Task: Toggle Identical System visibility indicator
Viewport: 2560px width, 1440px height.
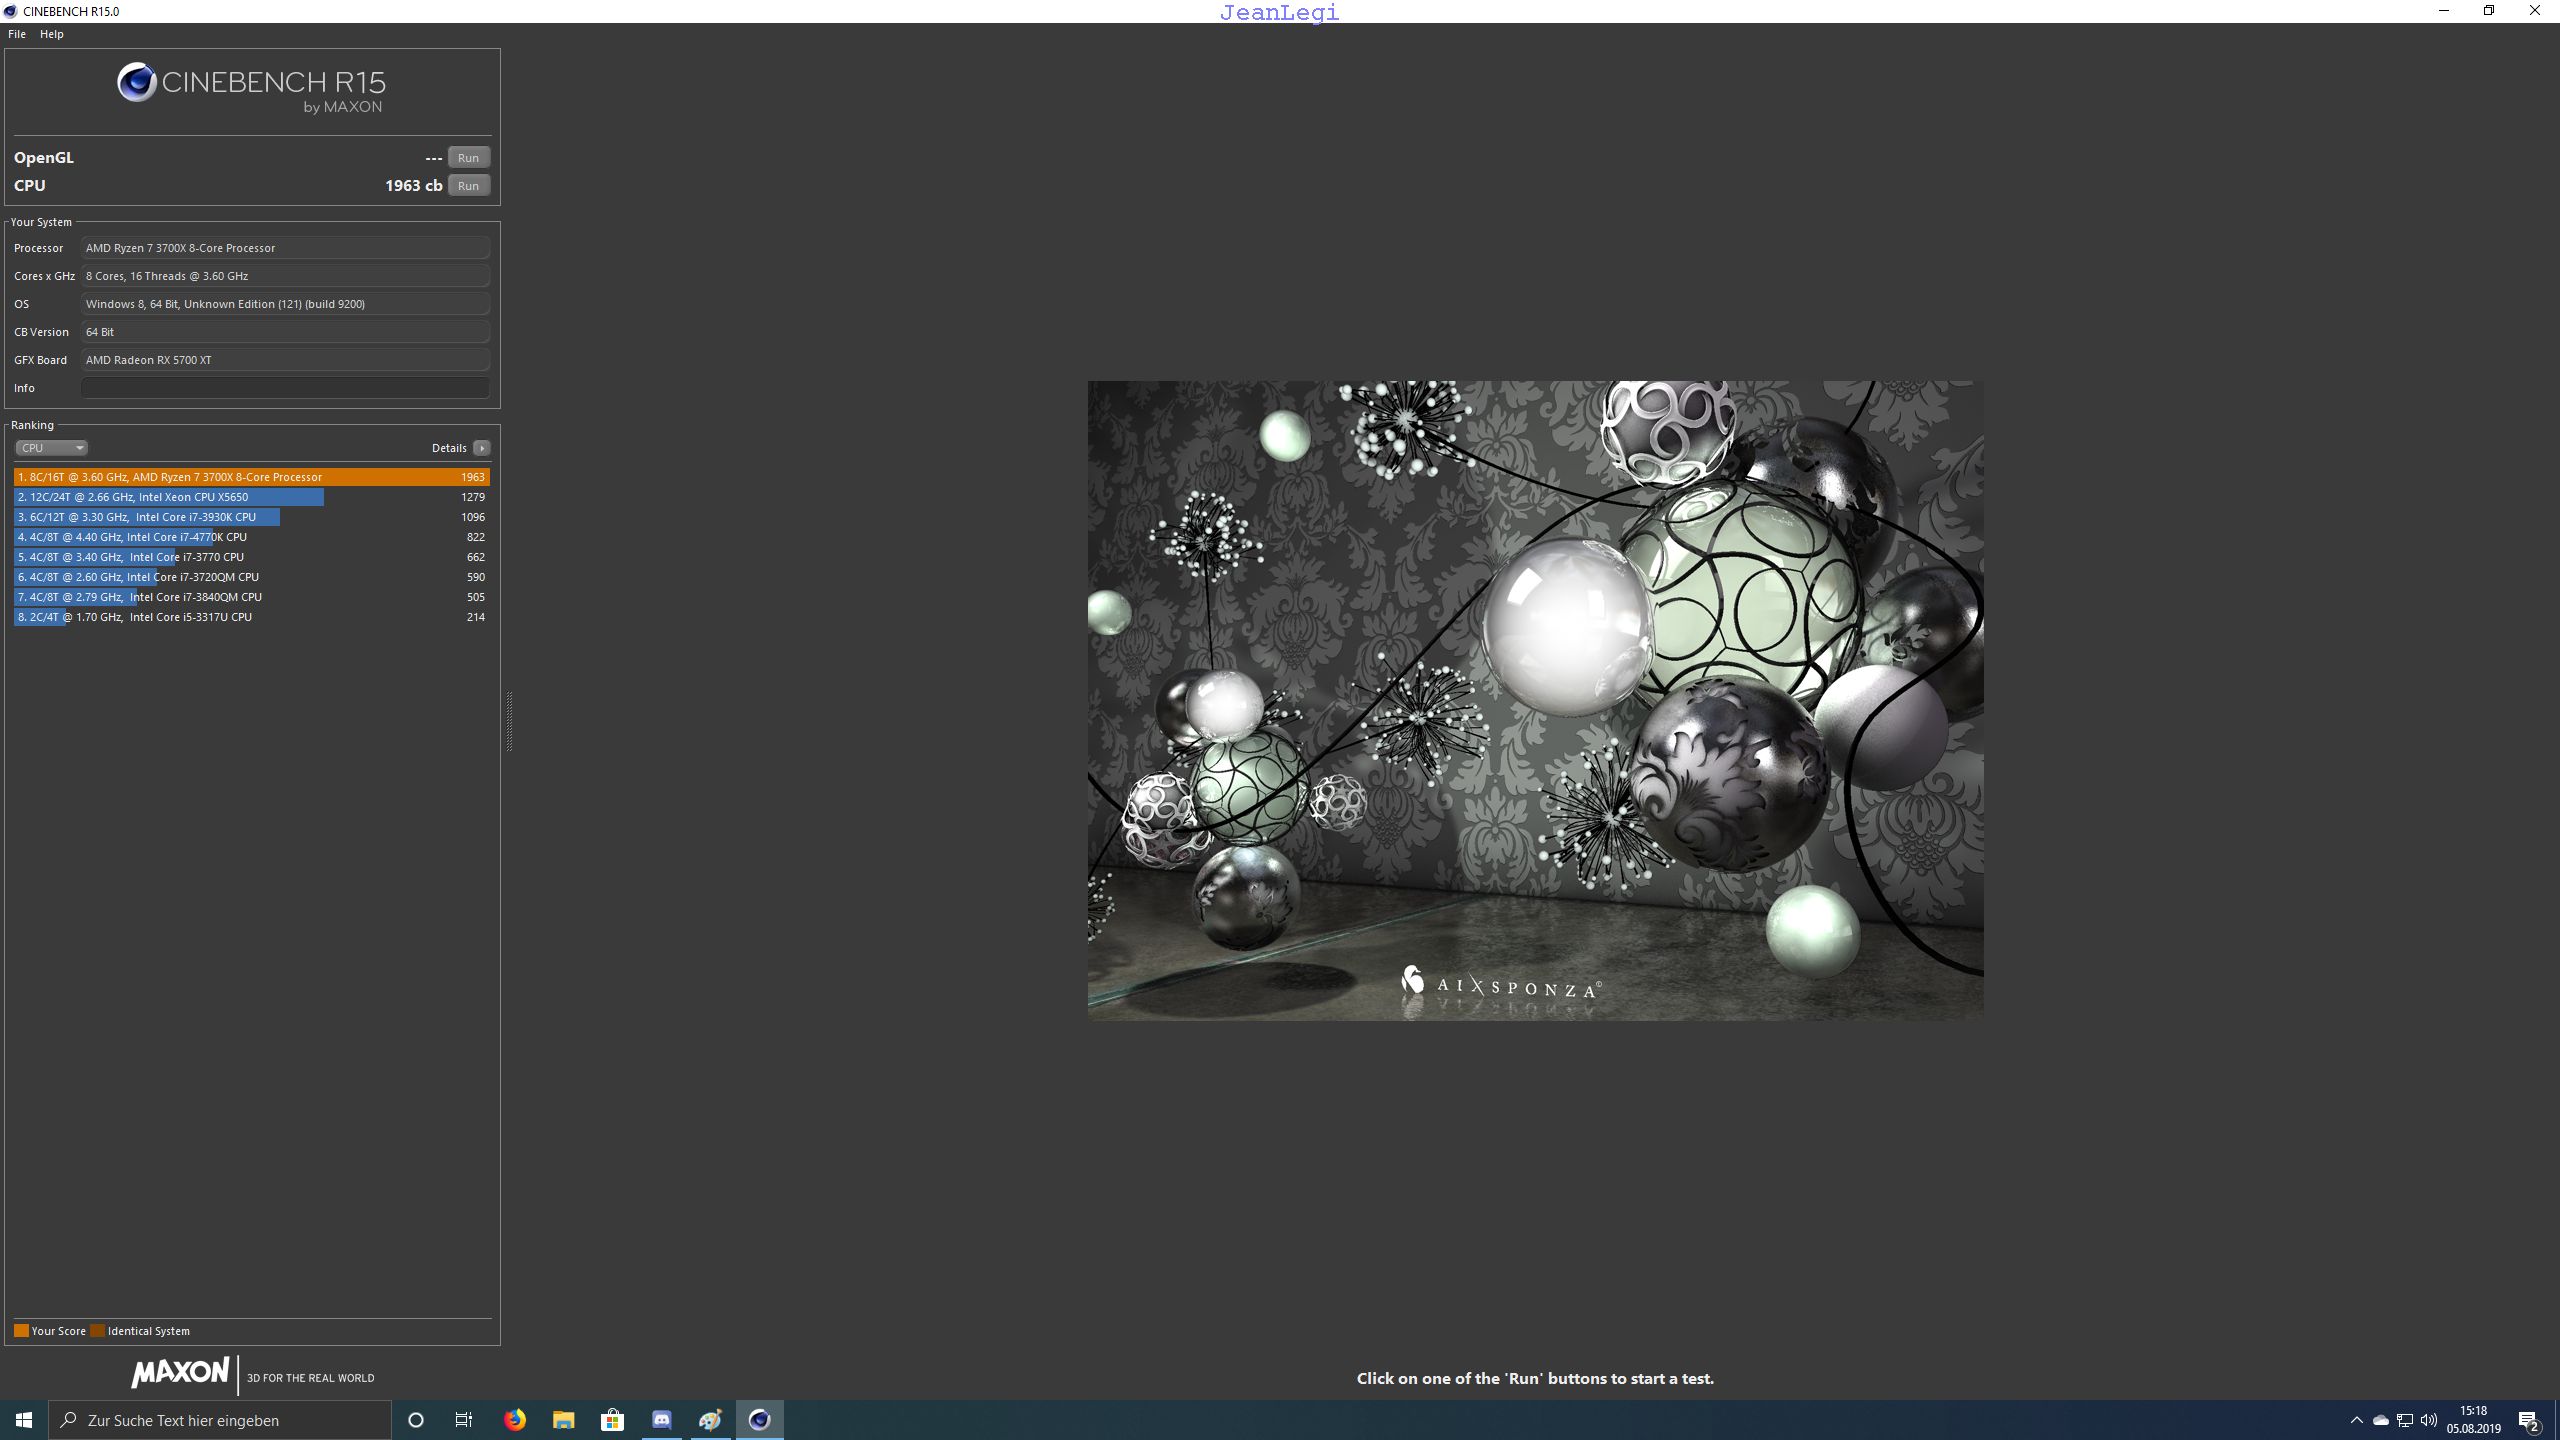Action: tap(98, 1329)
